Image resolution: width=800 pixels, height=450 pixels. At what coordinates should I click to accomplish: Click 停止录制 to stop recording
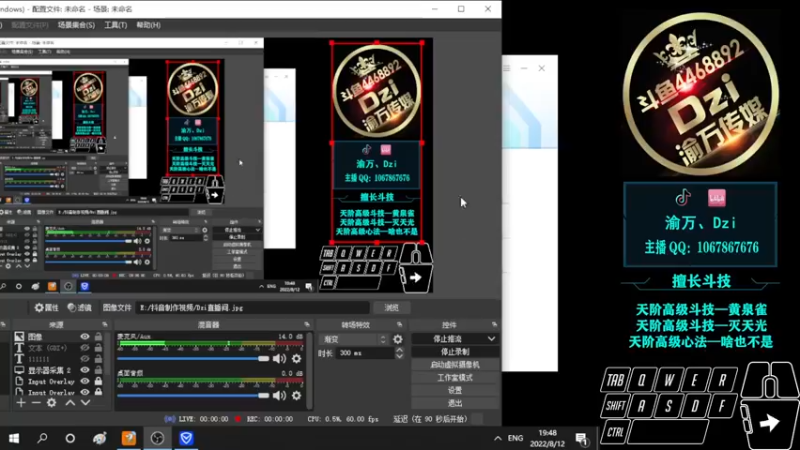tap(455, 352)
